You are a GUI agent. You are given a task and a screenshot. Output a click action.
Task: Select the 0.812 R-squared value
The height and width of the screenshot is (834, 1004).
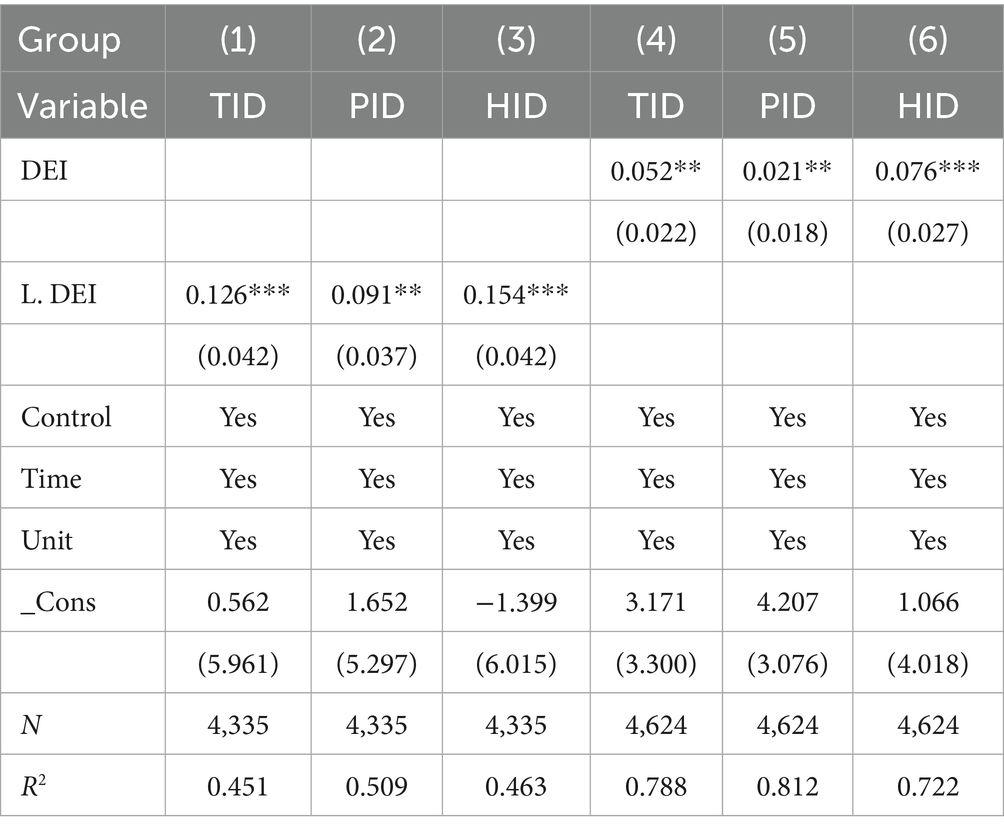click(x=788, y=787)
